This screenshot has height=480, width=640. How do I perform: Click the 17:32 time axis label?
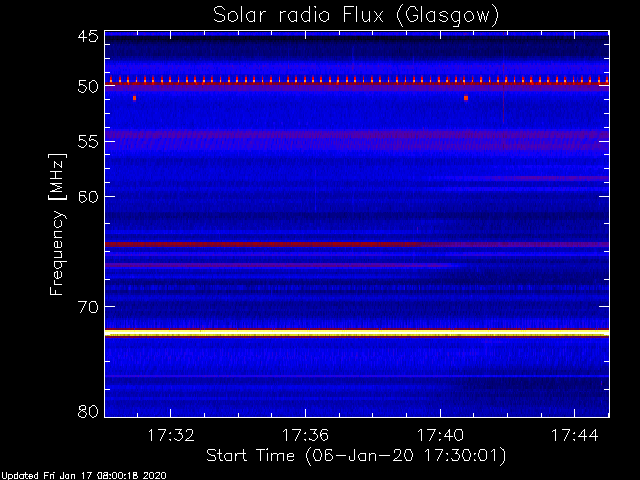(171, 436)
